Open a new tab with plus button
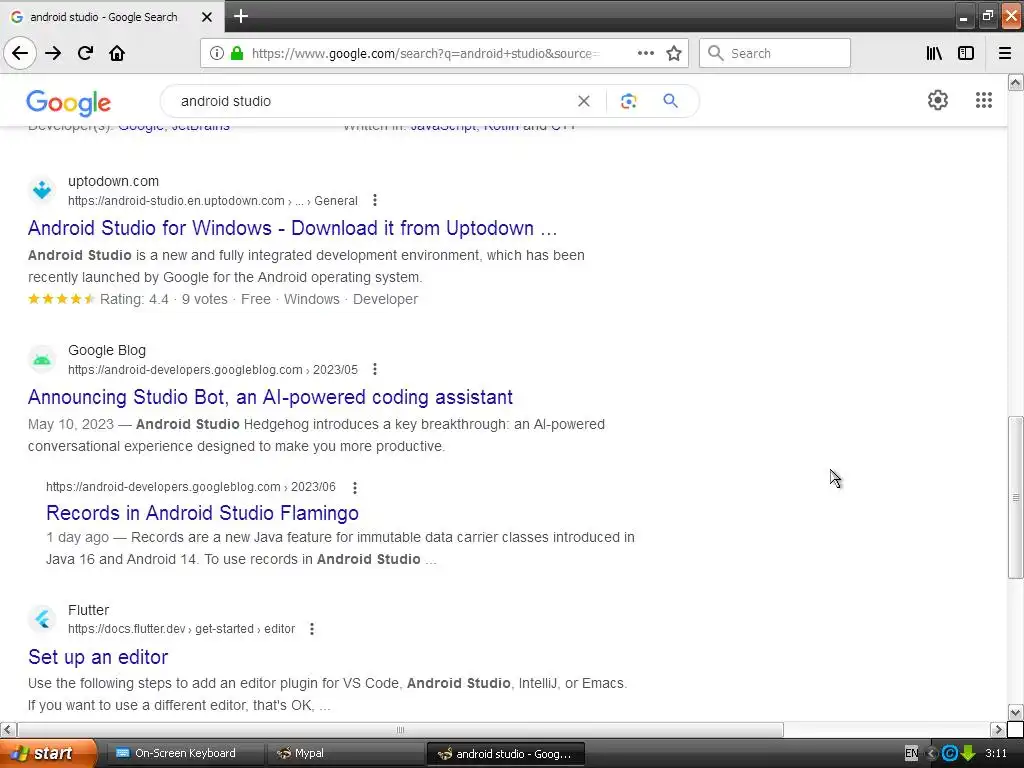The height and width of the screenshot is (768, 1024). coord(241,16)
